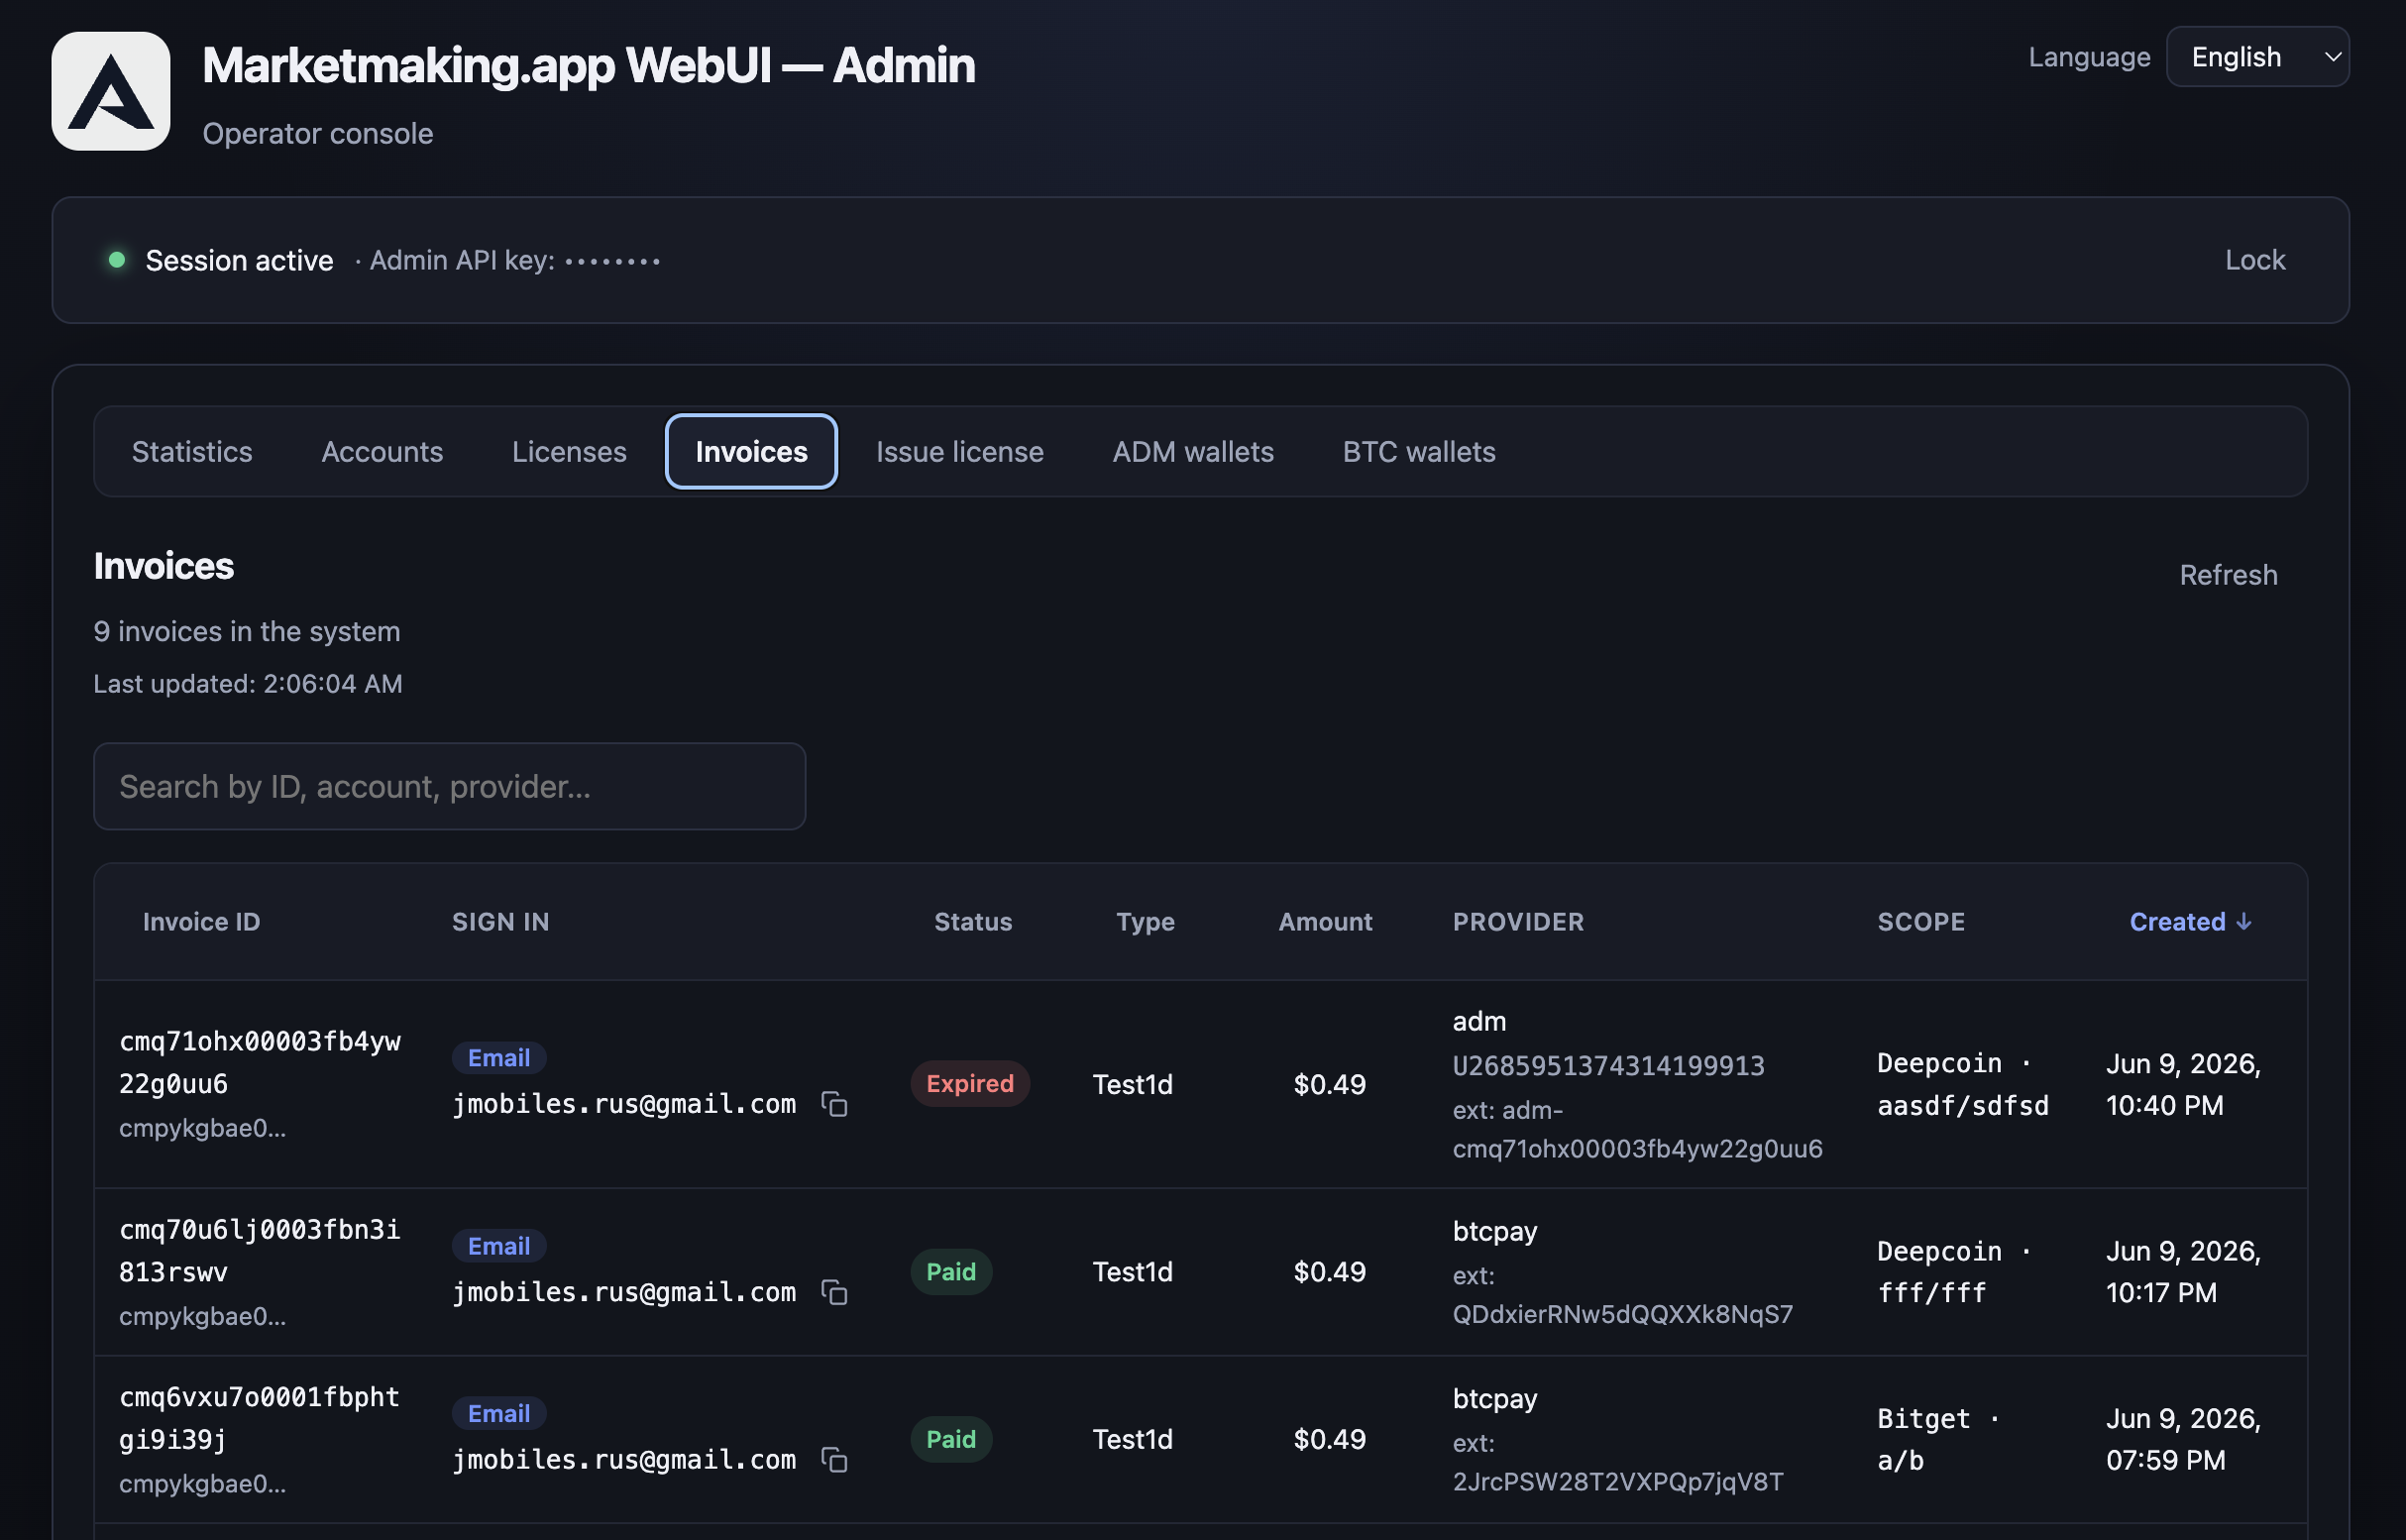Click ADM address U2685951374314199913
Image resolution: width=2406 pixels, height=1540 pixels.
click(x=1608, y=1066)
